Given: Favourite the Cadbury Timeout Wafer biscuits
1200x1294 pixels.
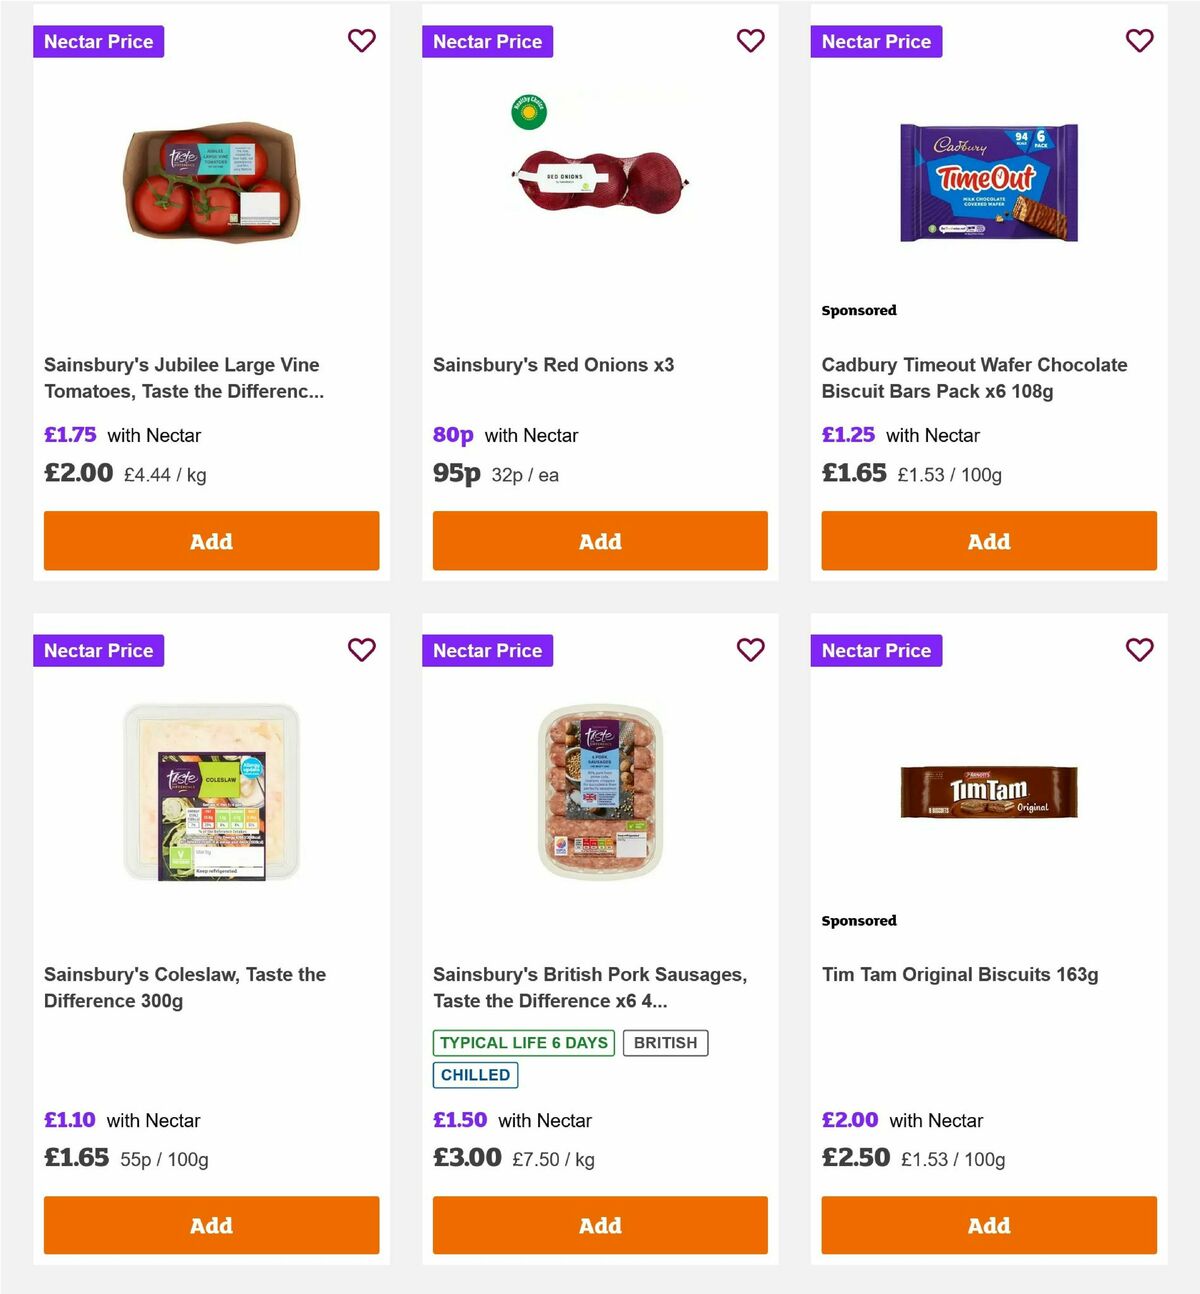Looking at the screenshot, I should (x=1139, y=41).
